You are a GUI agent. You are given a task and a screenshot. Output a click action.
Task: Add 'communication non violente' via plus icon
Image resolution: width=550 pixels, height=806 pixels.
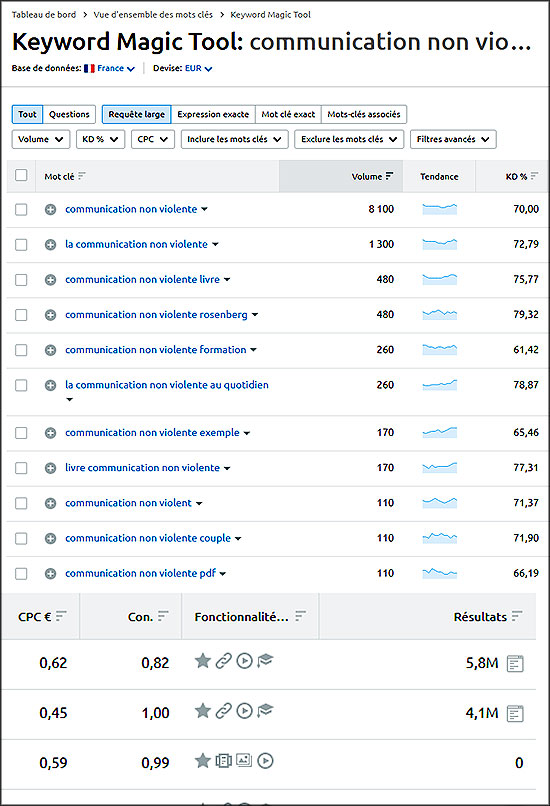point(50,209)
